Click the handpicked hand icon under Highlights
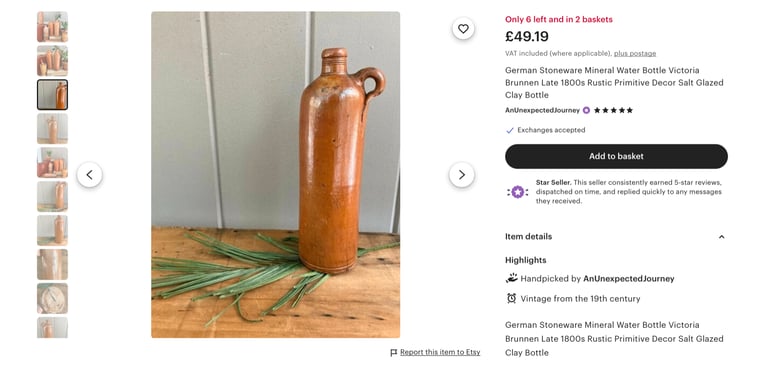768x368 pixels. [x=511, y=278]
